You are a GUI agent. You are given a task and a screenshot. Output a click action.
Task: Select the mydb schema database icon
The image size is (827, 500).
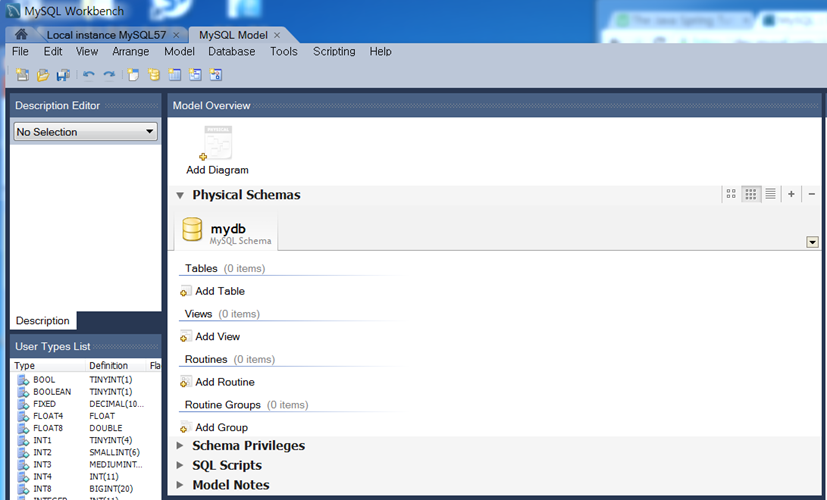(x=192, y=229)
